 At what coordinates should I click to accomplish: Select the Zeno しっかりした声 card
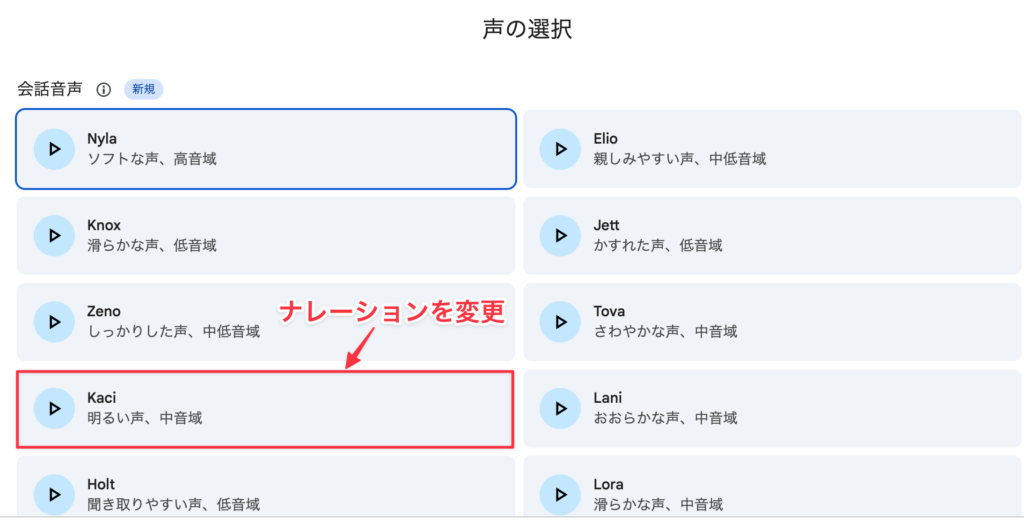266,322
